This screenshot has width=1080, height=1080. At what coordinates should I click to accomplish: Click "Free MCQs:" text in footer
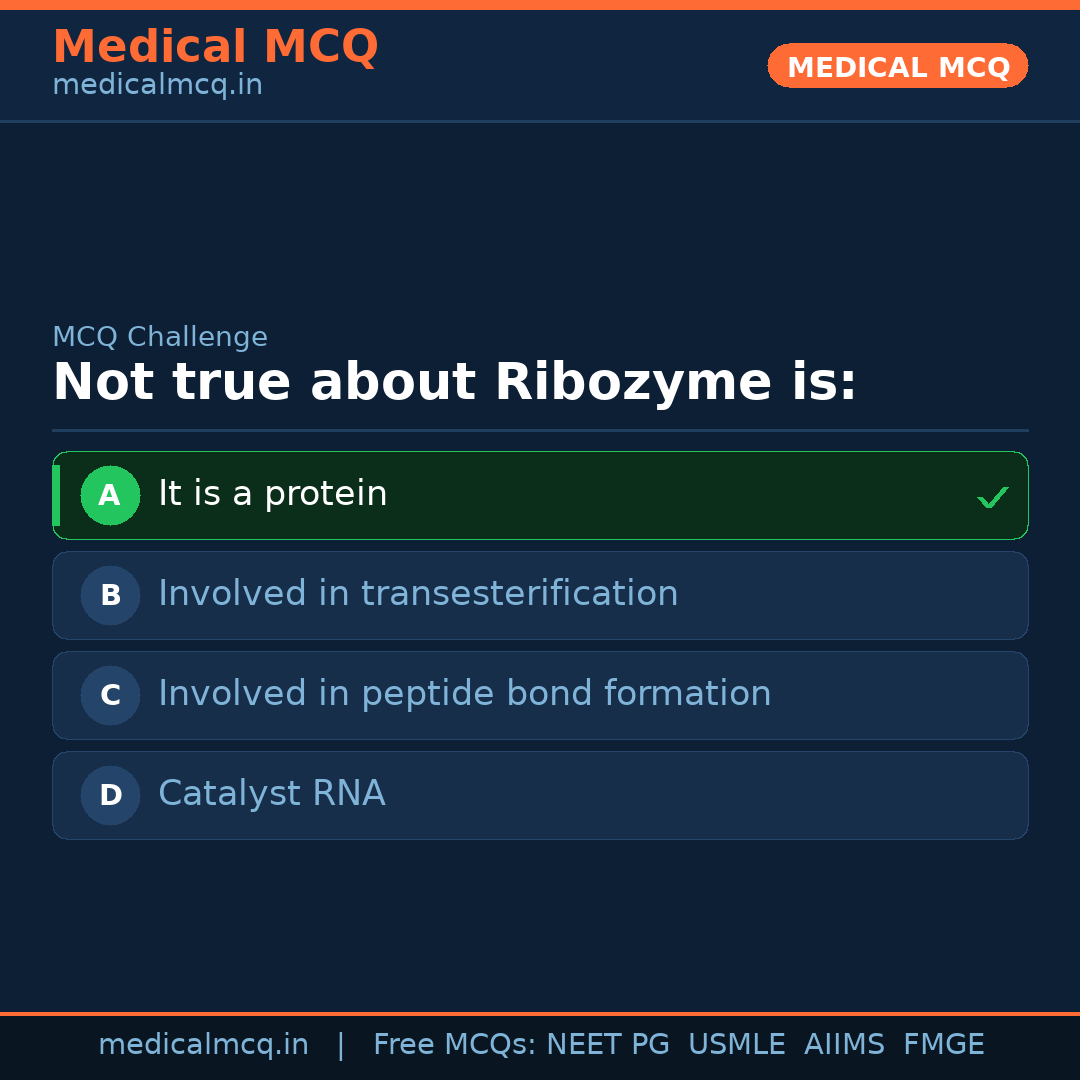pyautogui.click(x=454, y=1045)
